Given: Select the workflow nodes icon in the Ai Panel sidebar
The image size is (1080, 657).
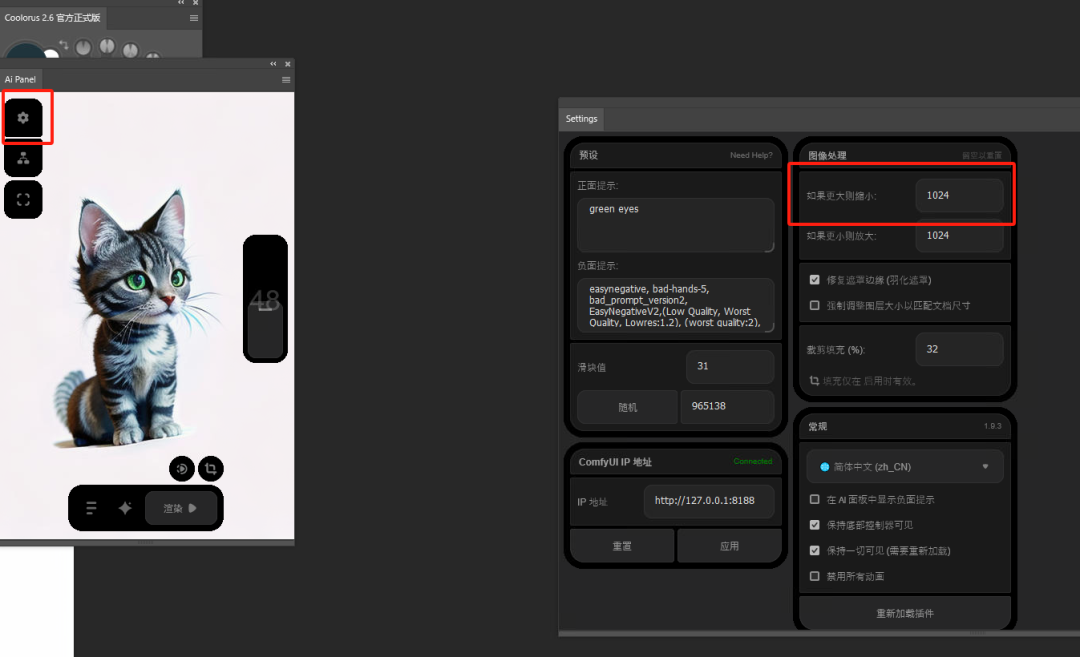Looking at the screenshot, I should pyautogui.click(x=23, y=158).
